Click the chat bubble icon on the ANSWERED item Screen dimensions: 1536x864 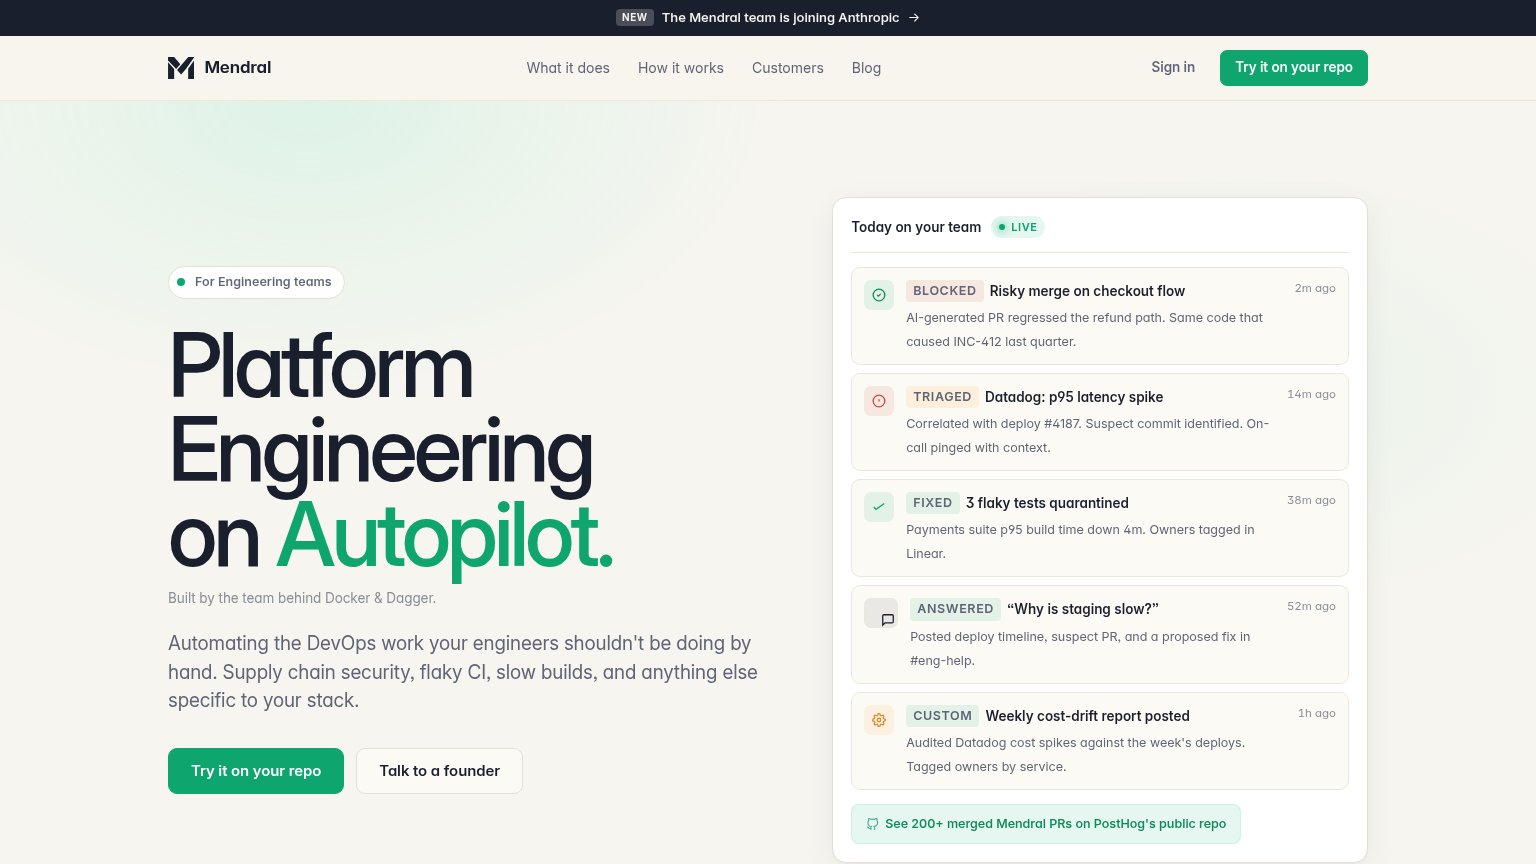click(887, 620)
